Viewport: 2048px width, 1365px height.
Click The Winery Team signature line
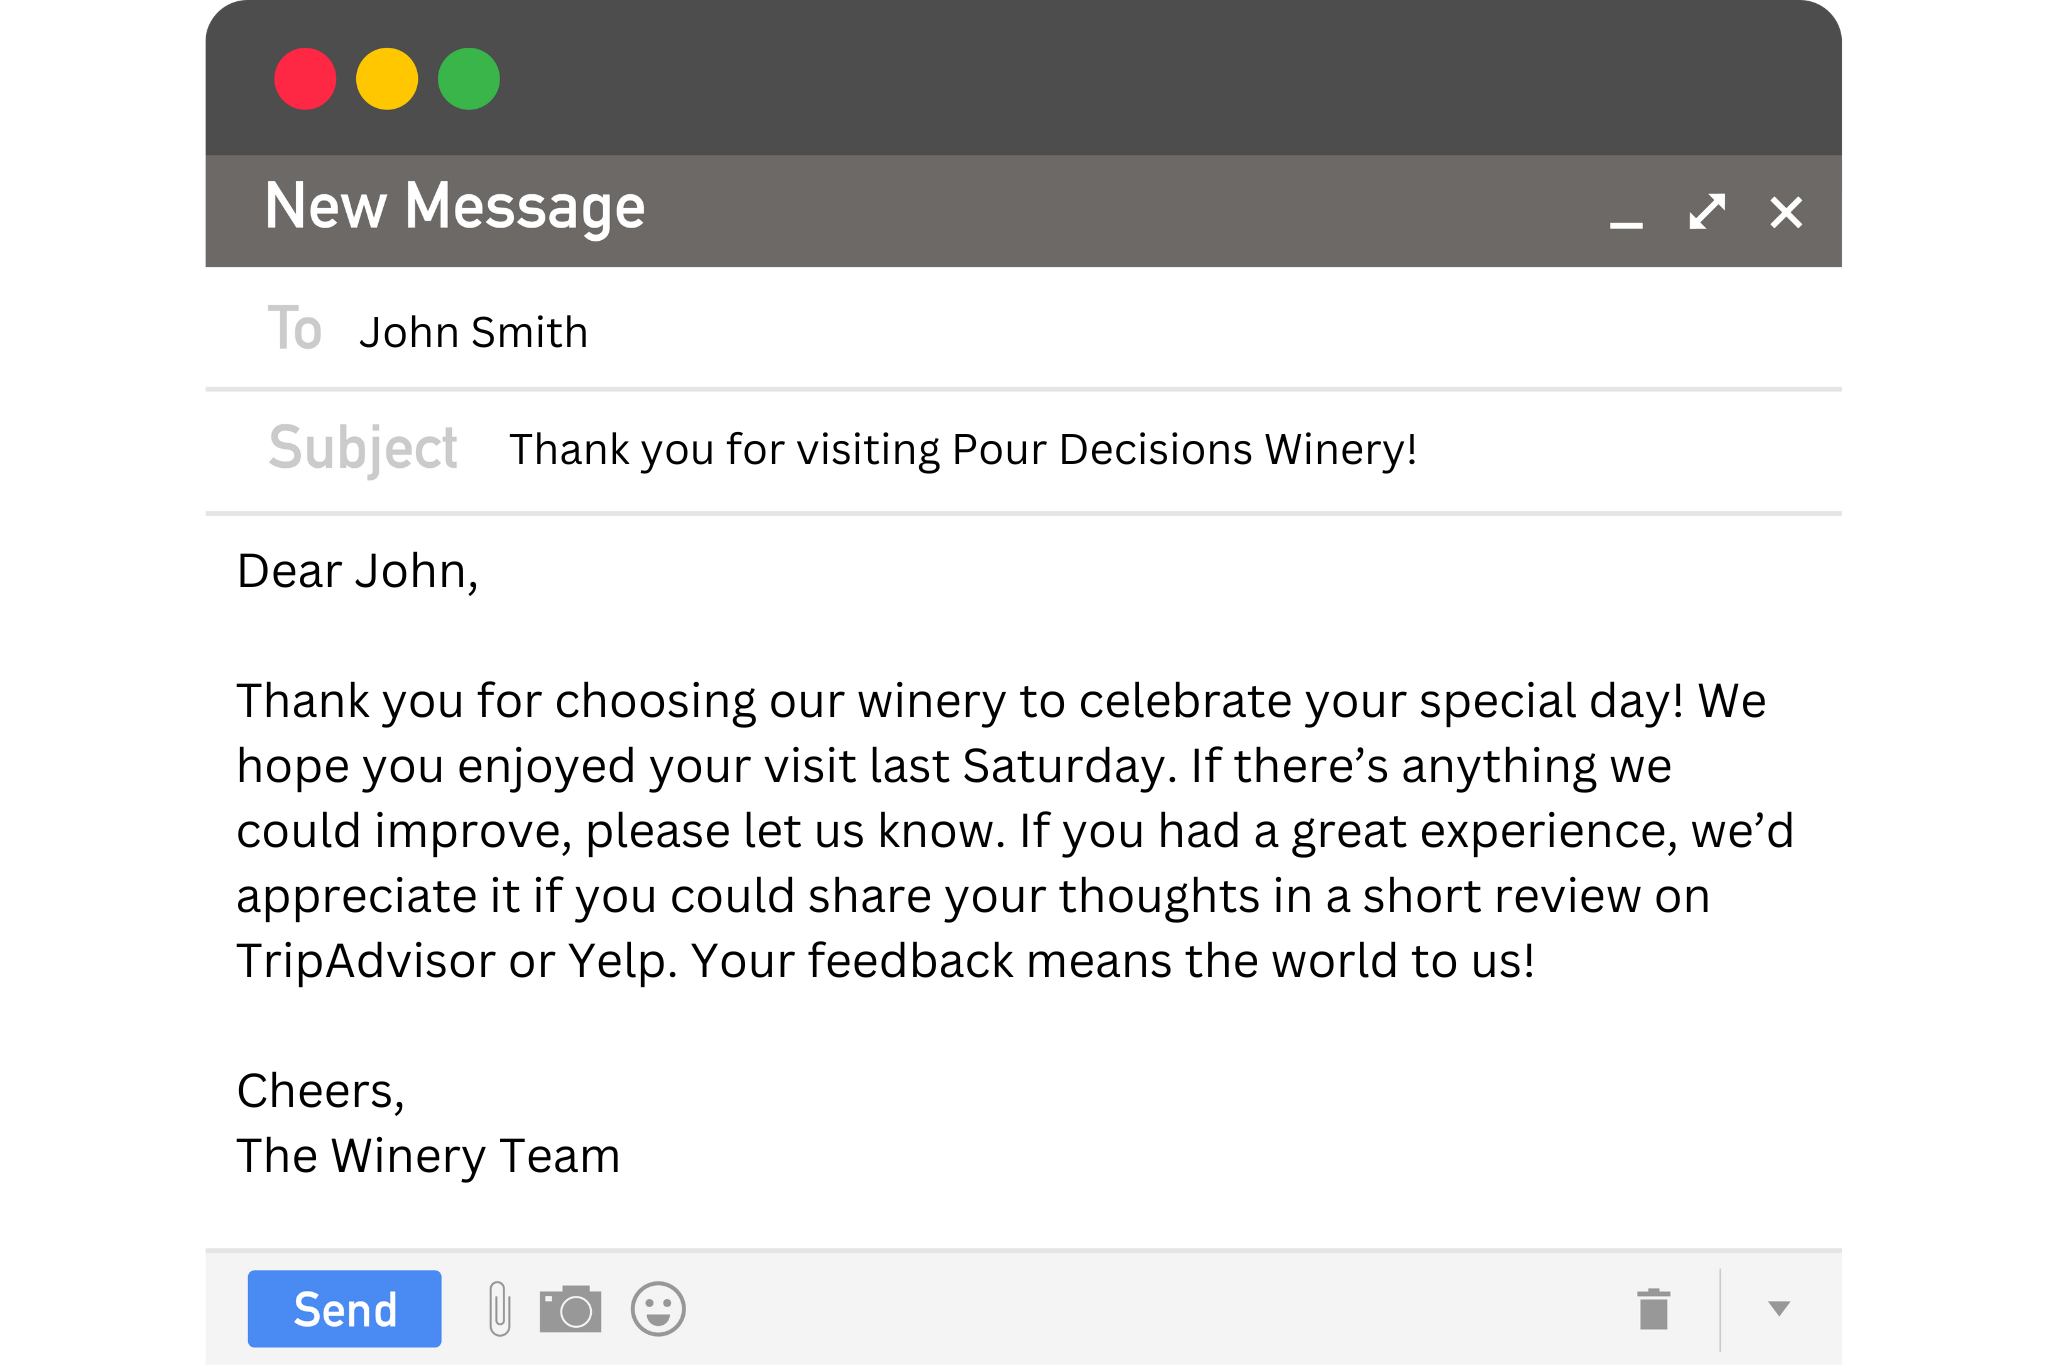428,1156
